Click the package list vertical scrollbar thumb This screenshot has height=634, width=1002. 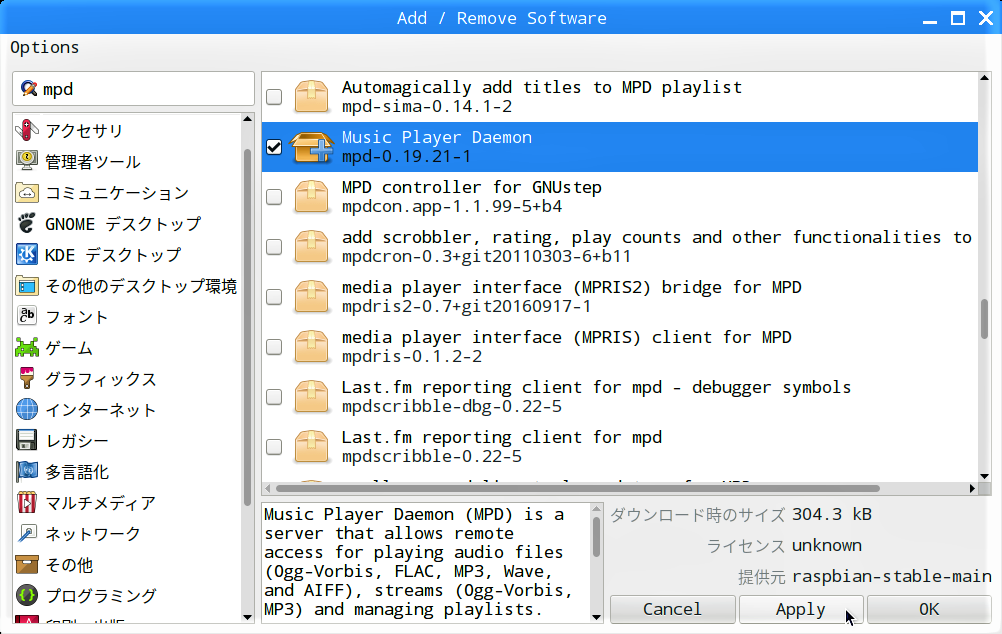[984, 319]
